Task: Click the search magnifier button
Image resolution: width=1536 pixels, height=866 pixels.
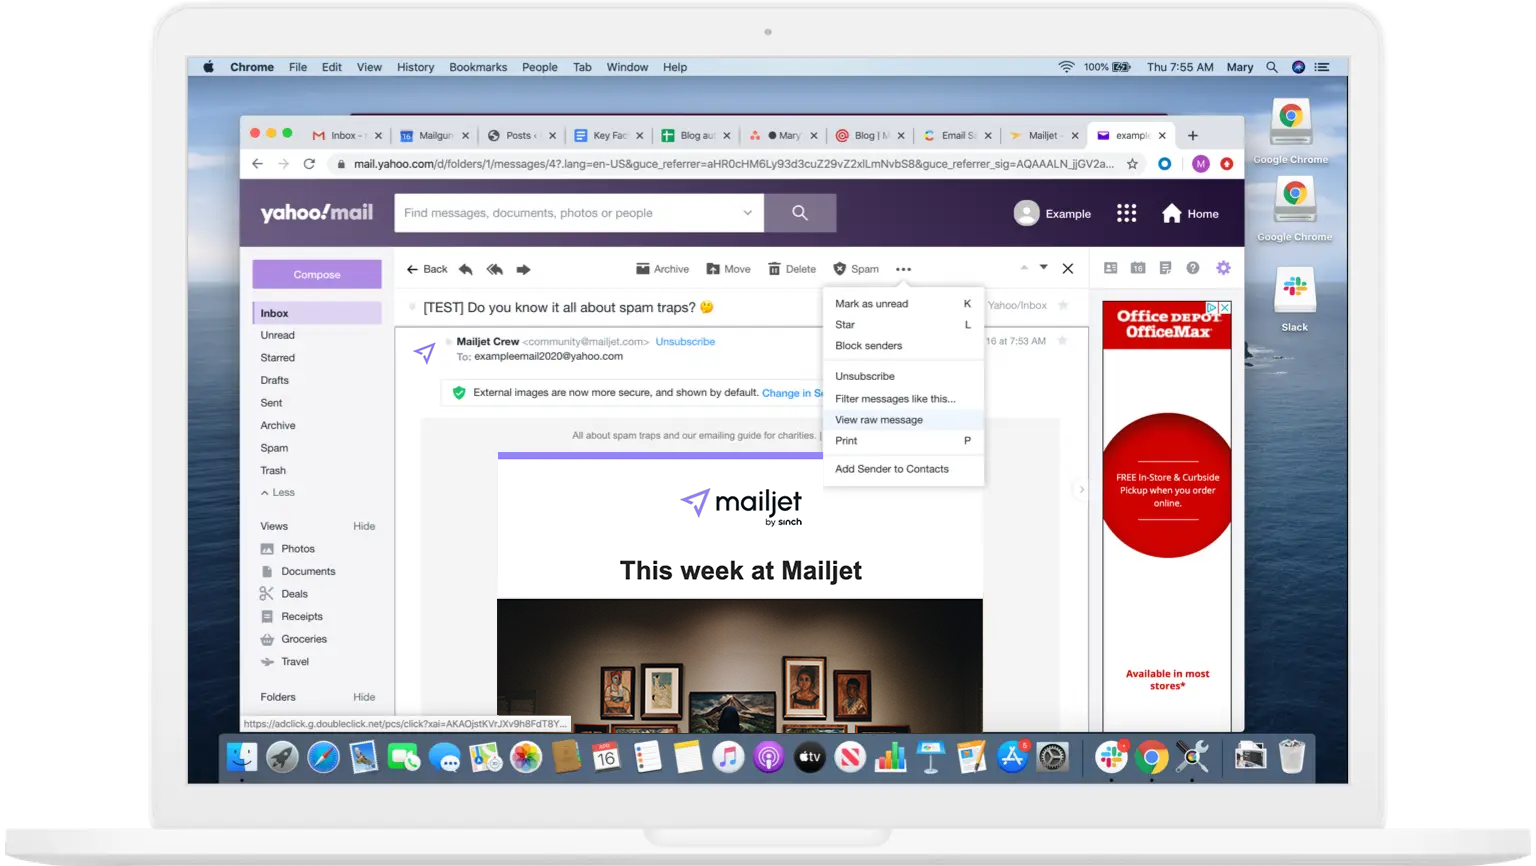Action: (x=800, y=213)
